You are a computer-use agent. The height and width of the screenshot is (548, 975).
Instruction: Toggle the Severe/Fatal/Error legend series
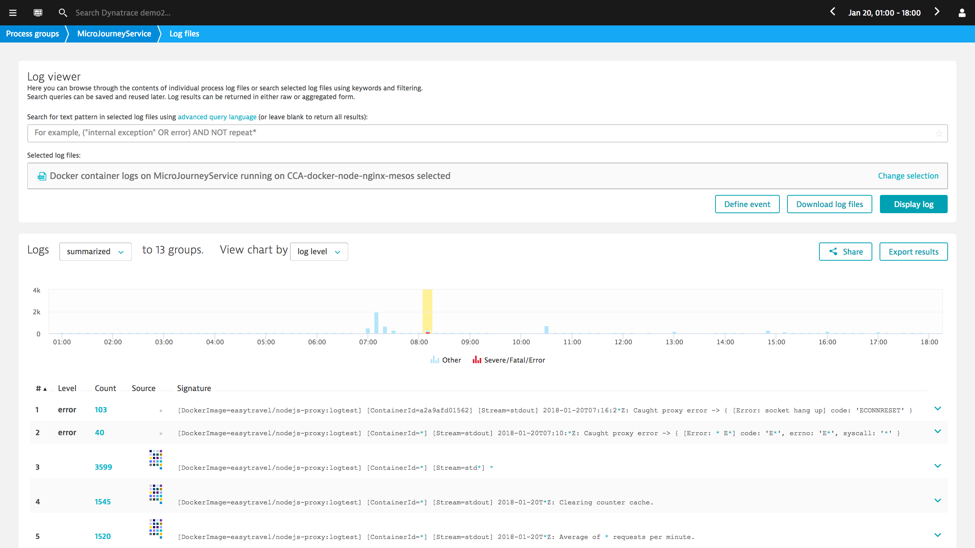[509, 360]
